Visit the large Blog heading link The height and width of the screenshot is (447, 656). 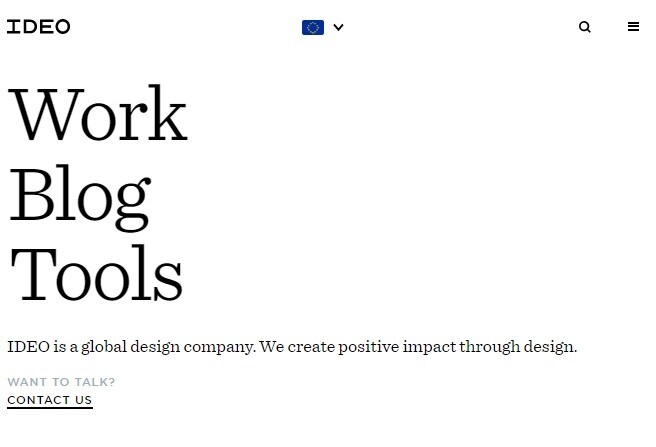pos(80,197)
